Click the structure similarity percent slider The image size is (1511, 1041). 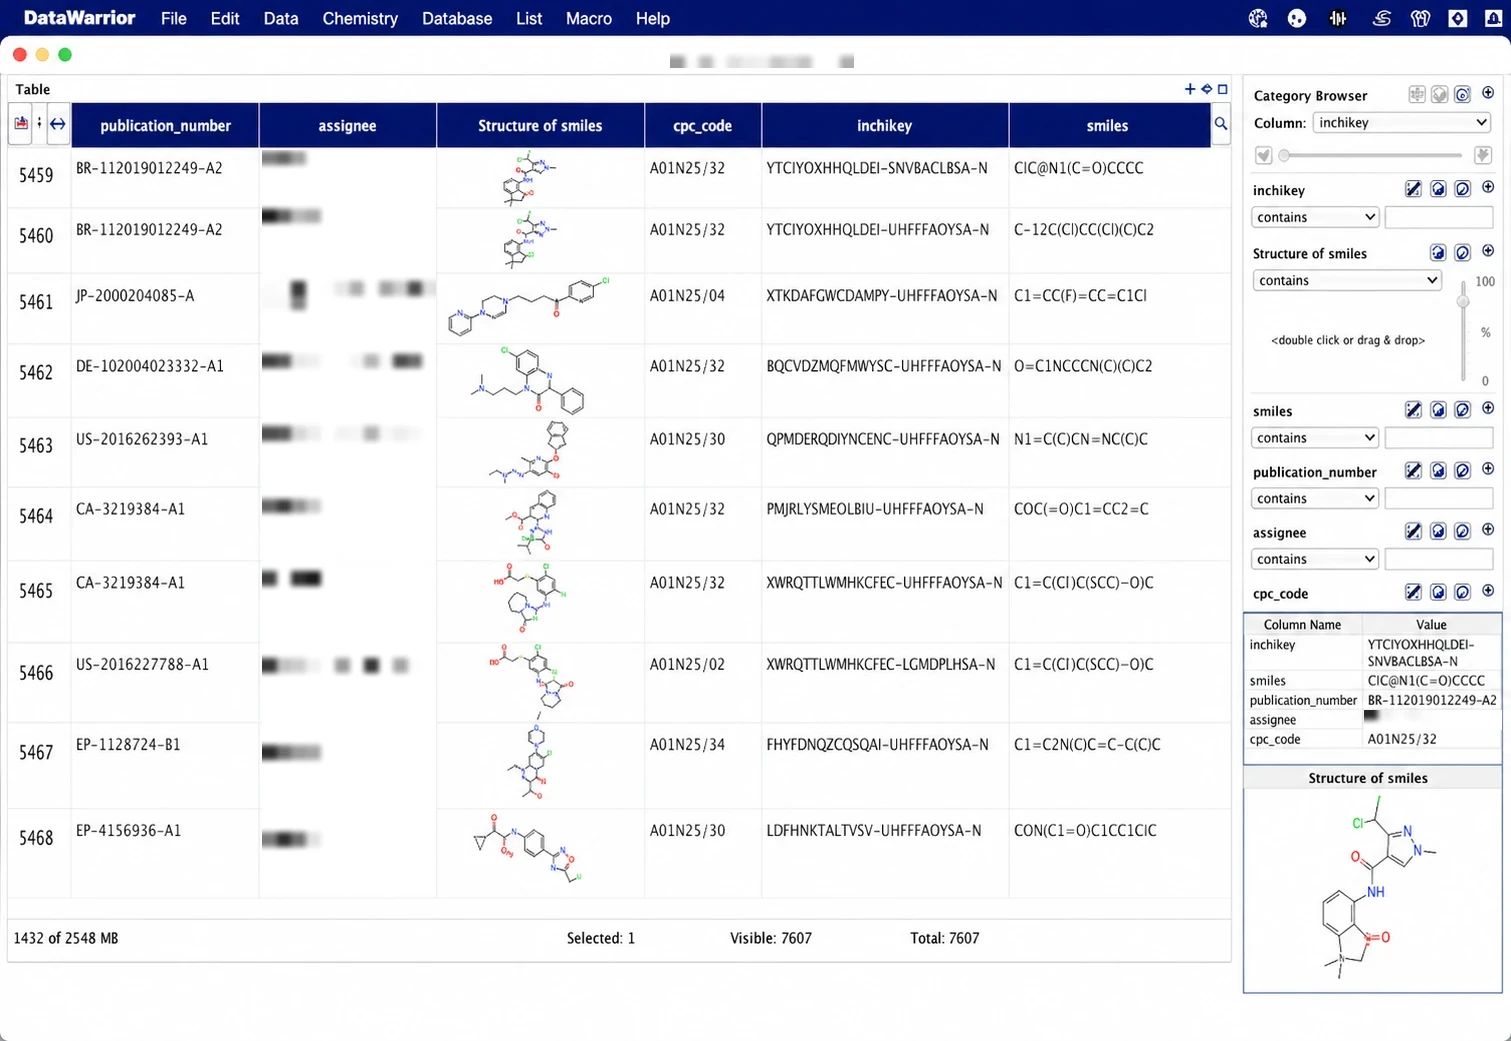click(1463, 333)
